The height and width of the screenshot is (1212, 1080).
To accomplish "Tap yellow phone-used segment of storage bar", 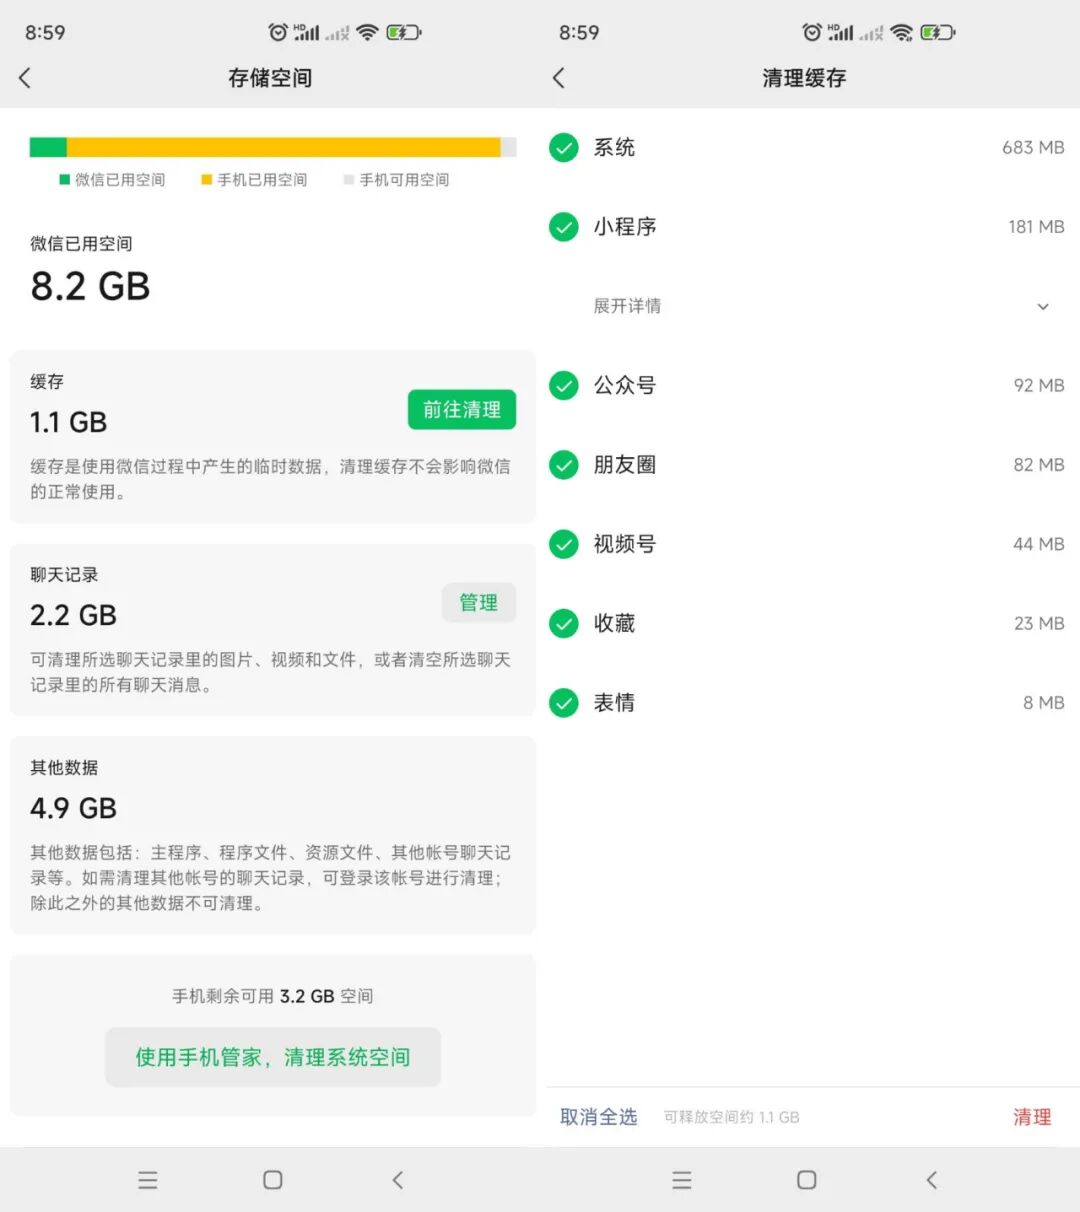I will pyautogui.click(x=283, y=148).
